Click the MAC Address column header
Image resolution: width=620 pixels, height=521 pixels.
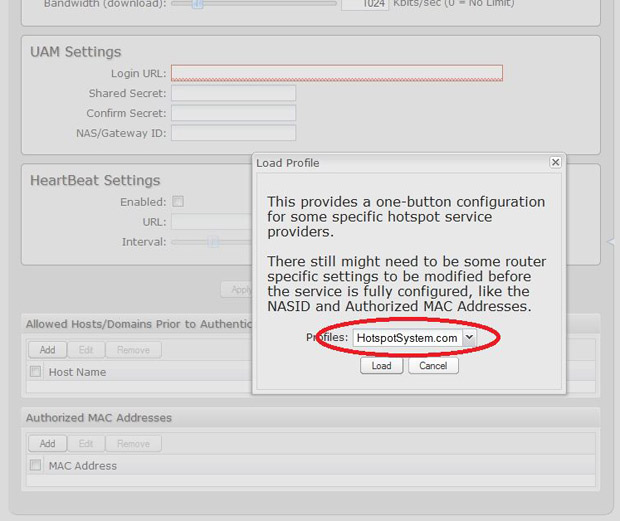coord(83,466)
